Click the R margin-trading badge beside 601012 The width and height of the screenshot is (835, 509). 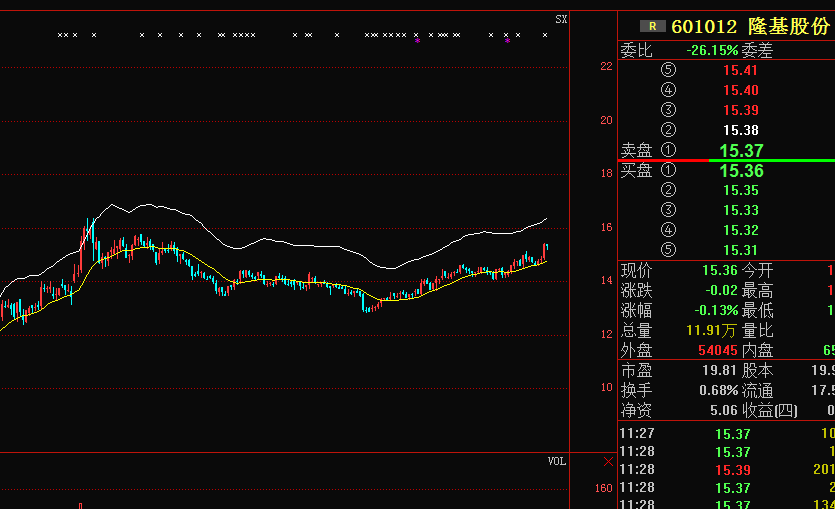coord(652,26)
